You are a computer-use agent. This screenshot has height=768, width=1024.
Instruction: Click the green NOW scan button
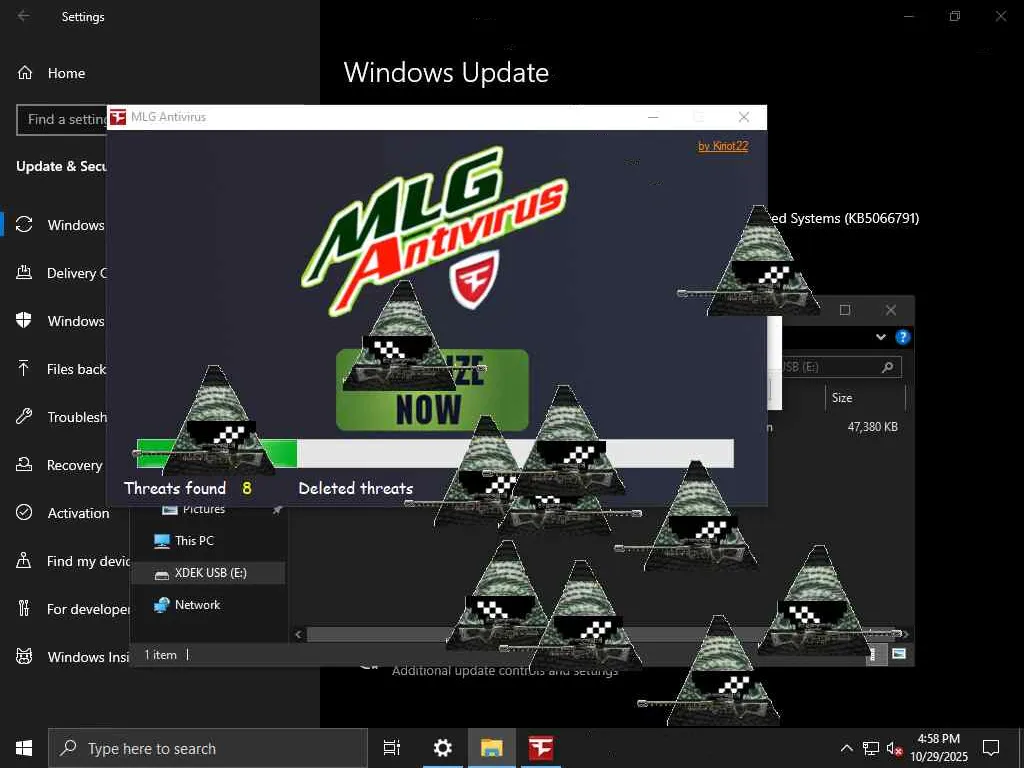tap(432, 390)
